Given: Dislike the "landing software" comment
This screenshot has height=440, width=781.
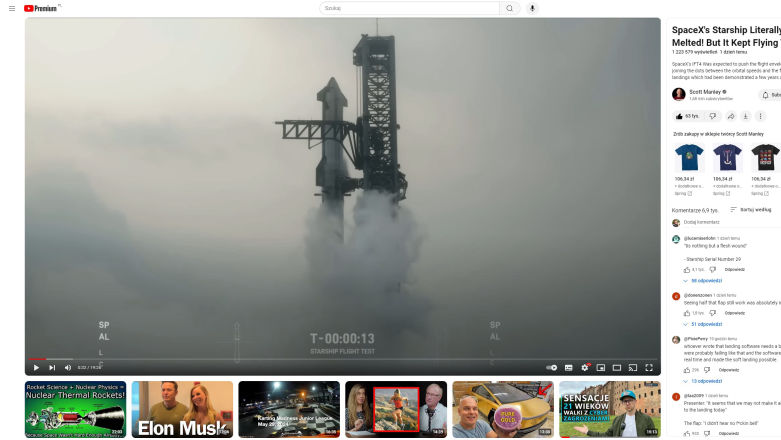Looking at the screenshot, I should [707, 370].
